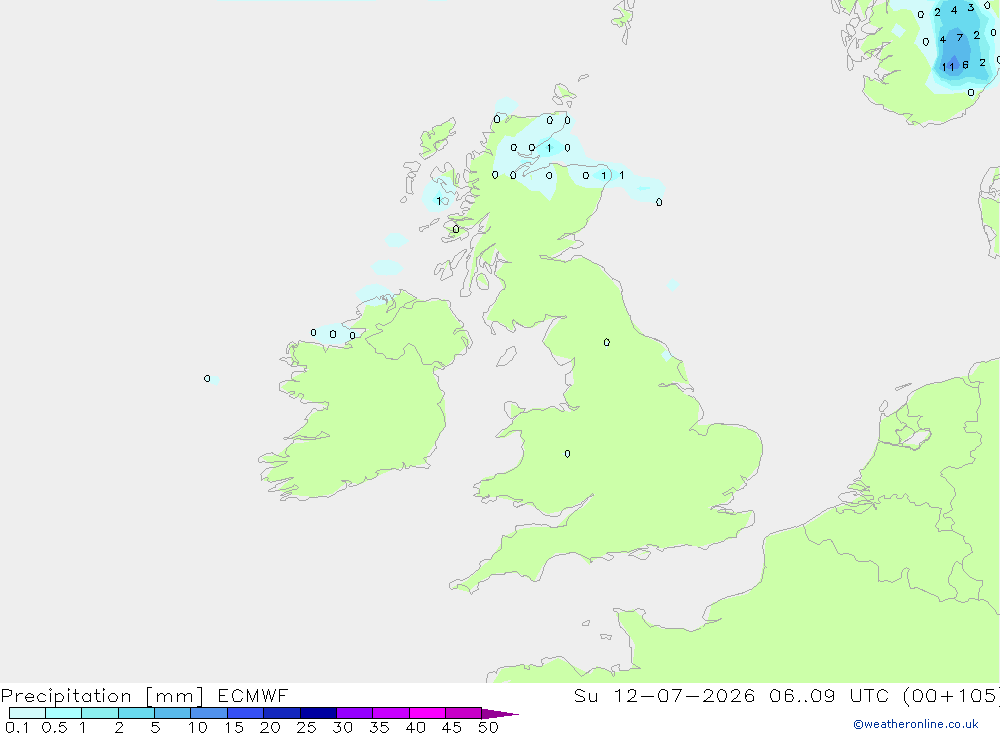This screenshot has width=1000, height=733.
Task: Click the over-50 arrow tip of legend
Action: pyautogui.click(x=500, y=713)
